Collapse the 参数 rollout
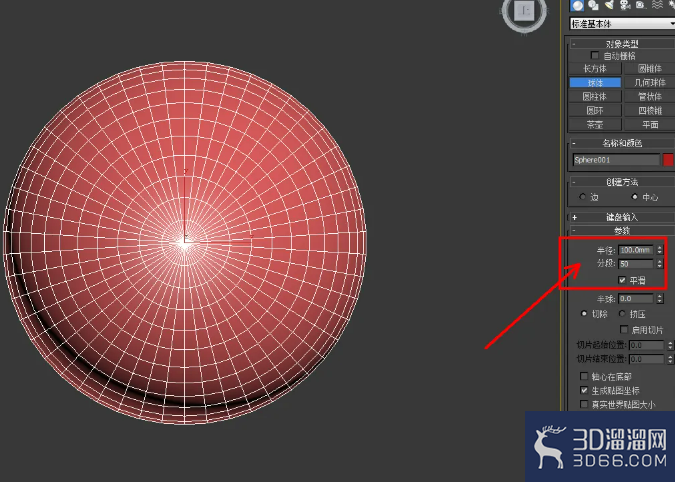The width and height of the screenshot is (675, 482). pyautogui.click(x=622, y=231)
